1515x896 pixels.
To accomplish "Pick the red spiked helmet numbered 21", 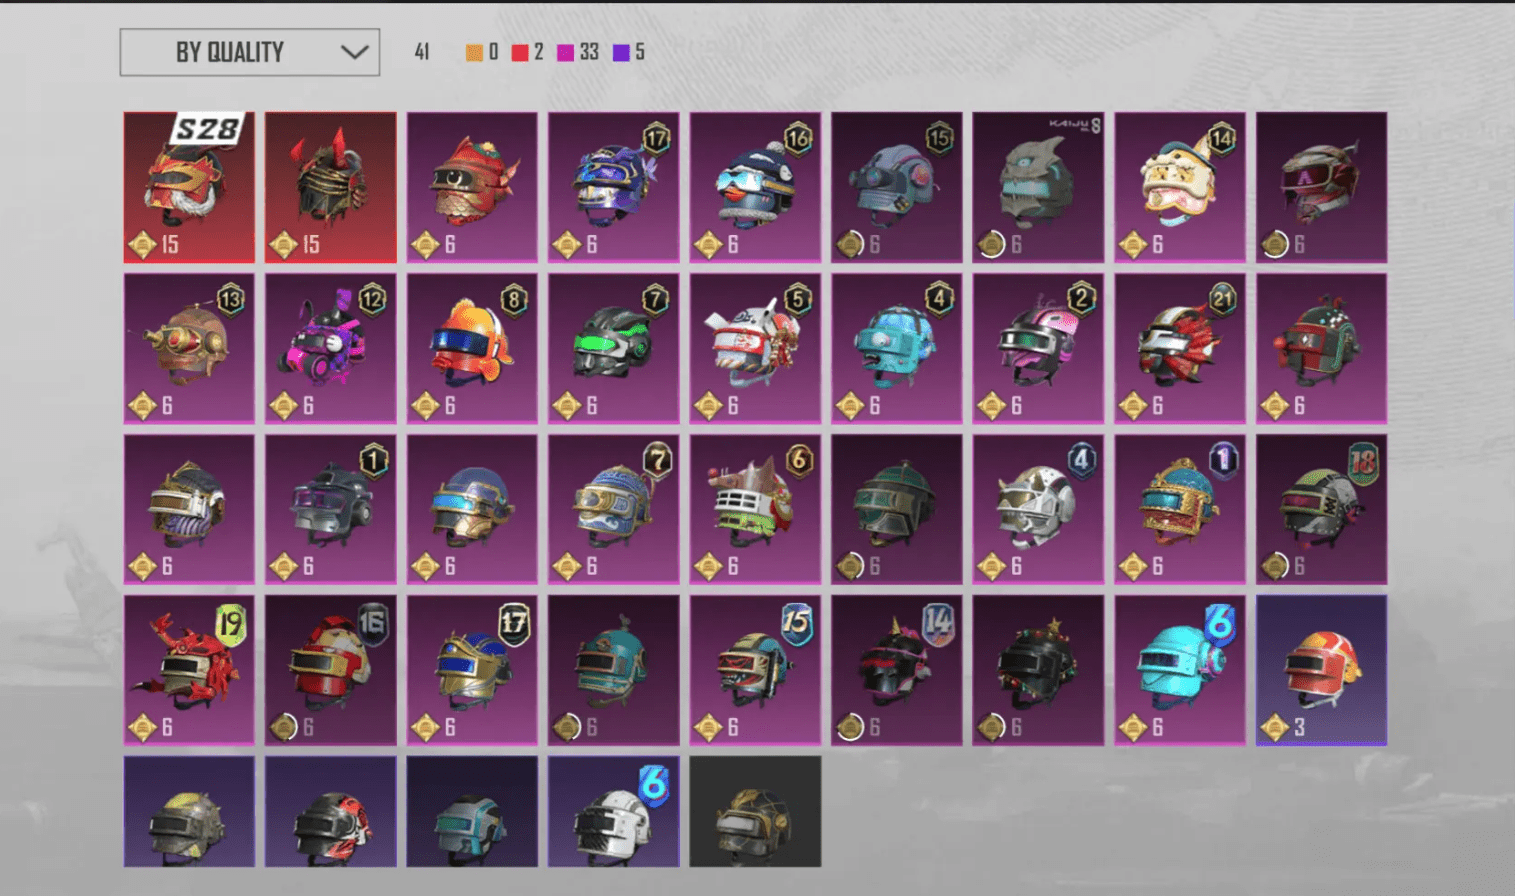I will pyautogui.click(x=1180, y=348).
